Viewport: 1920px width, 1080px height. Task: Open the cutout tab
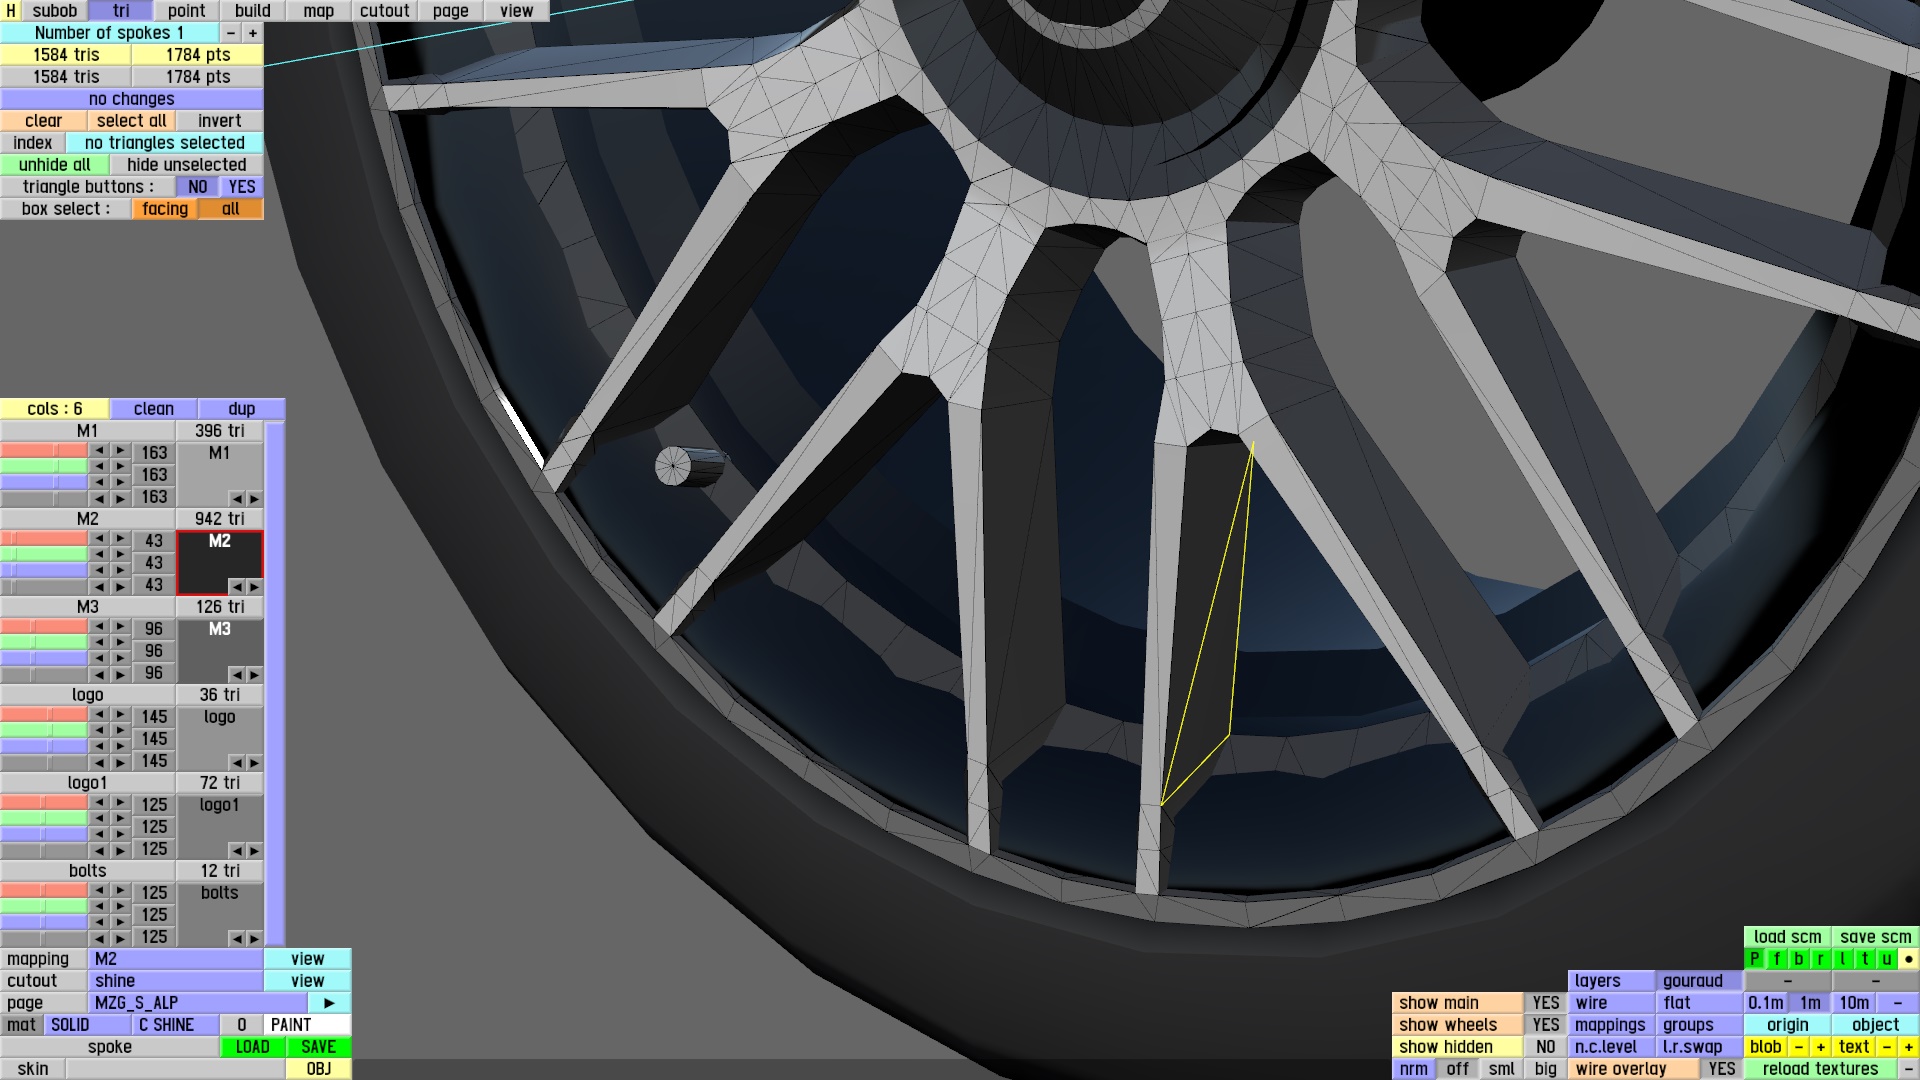coord(384,11)
